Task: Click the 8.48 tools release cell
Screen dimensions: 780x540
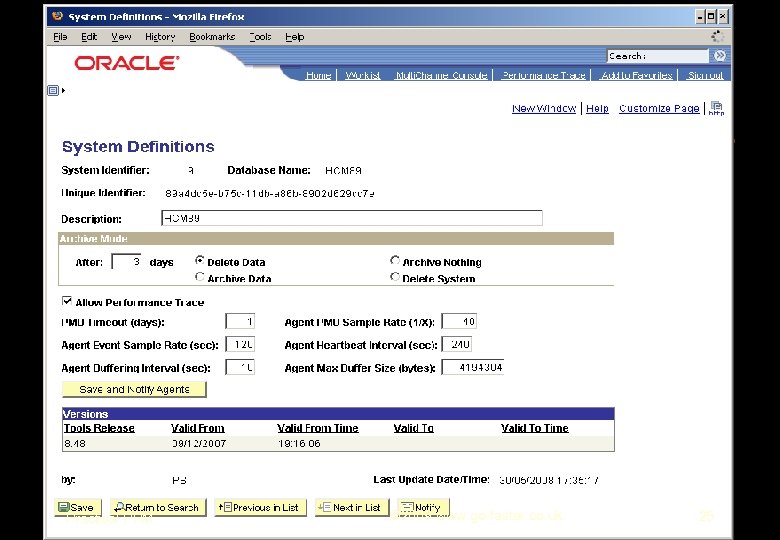Action: pyautogui.click(x=75, y=444)
